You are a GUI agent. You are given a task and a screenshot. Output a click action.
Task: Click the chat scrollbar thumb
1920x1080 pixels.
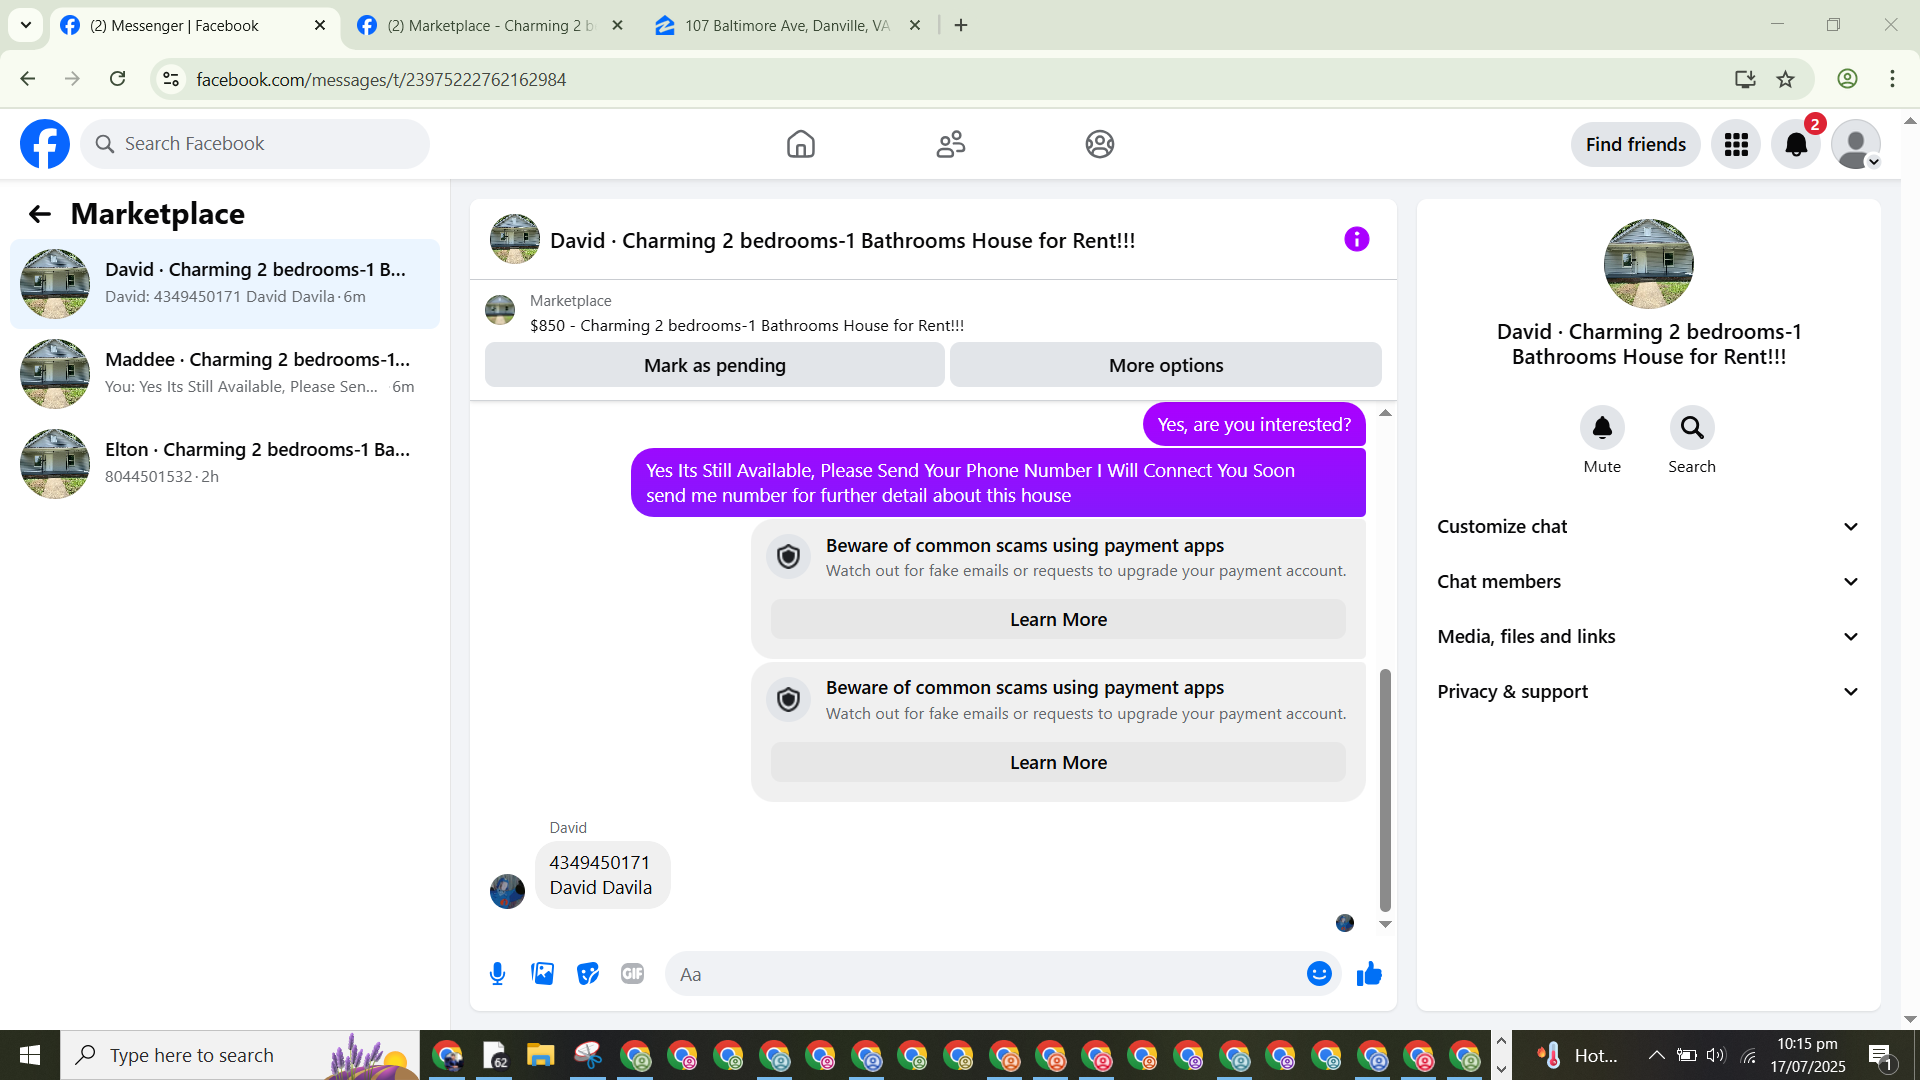coord(1385,790)
